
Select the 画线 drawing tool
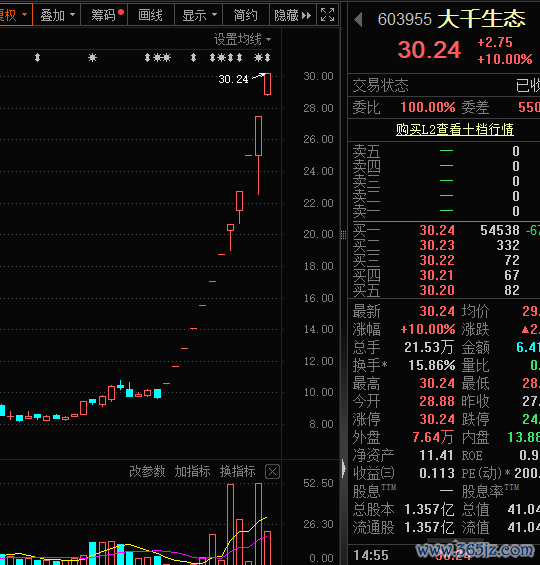(x=151, y=15)
